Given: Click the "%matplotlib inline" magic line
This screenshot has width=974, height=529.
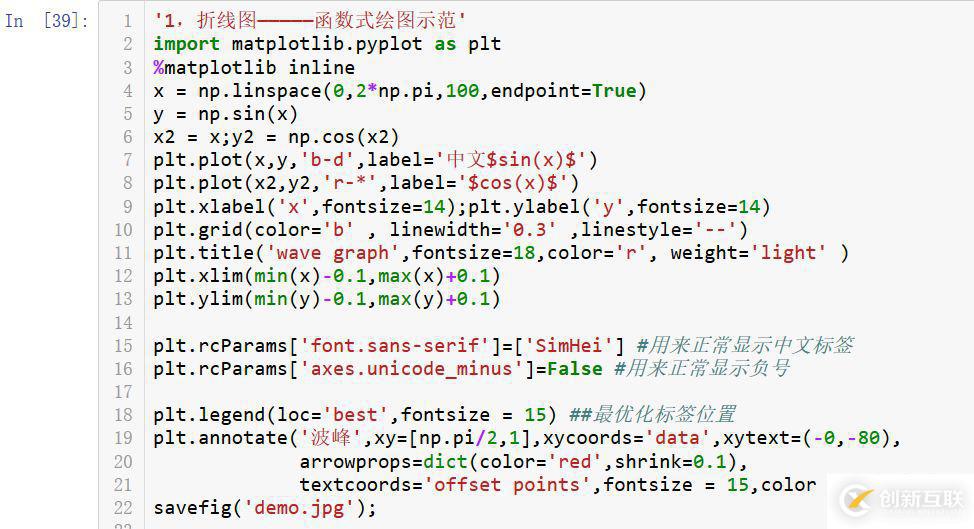Looking at the screenshot, I should 254,67.
